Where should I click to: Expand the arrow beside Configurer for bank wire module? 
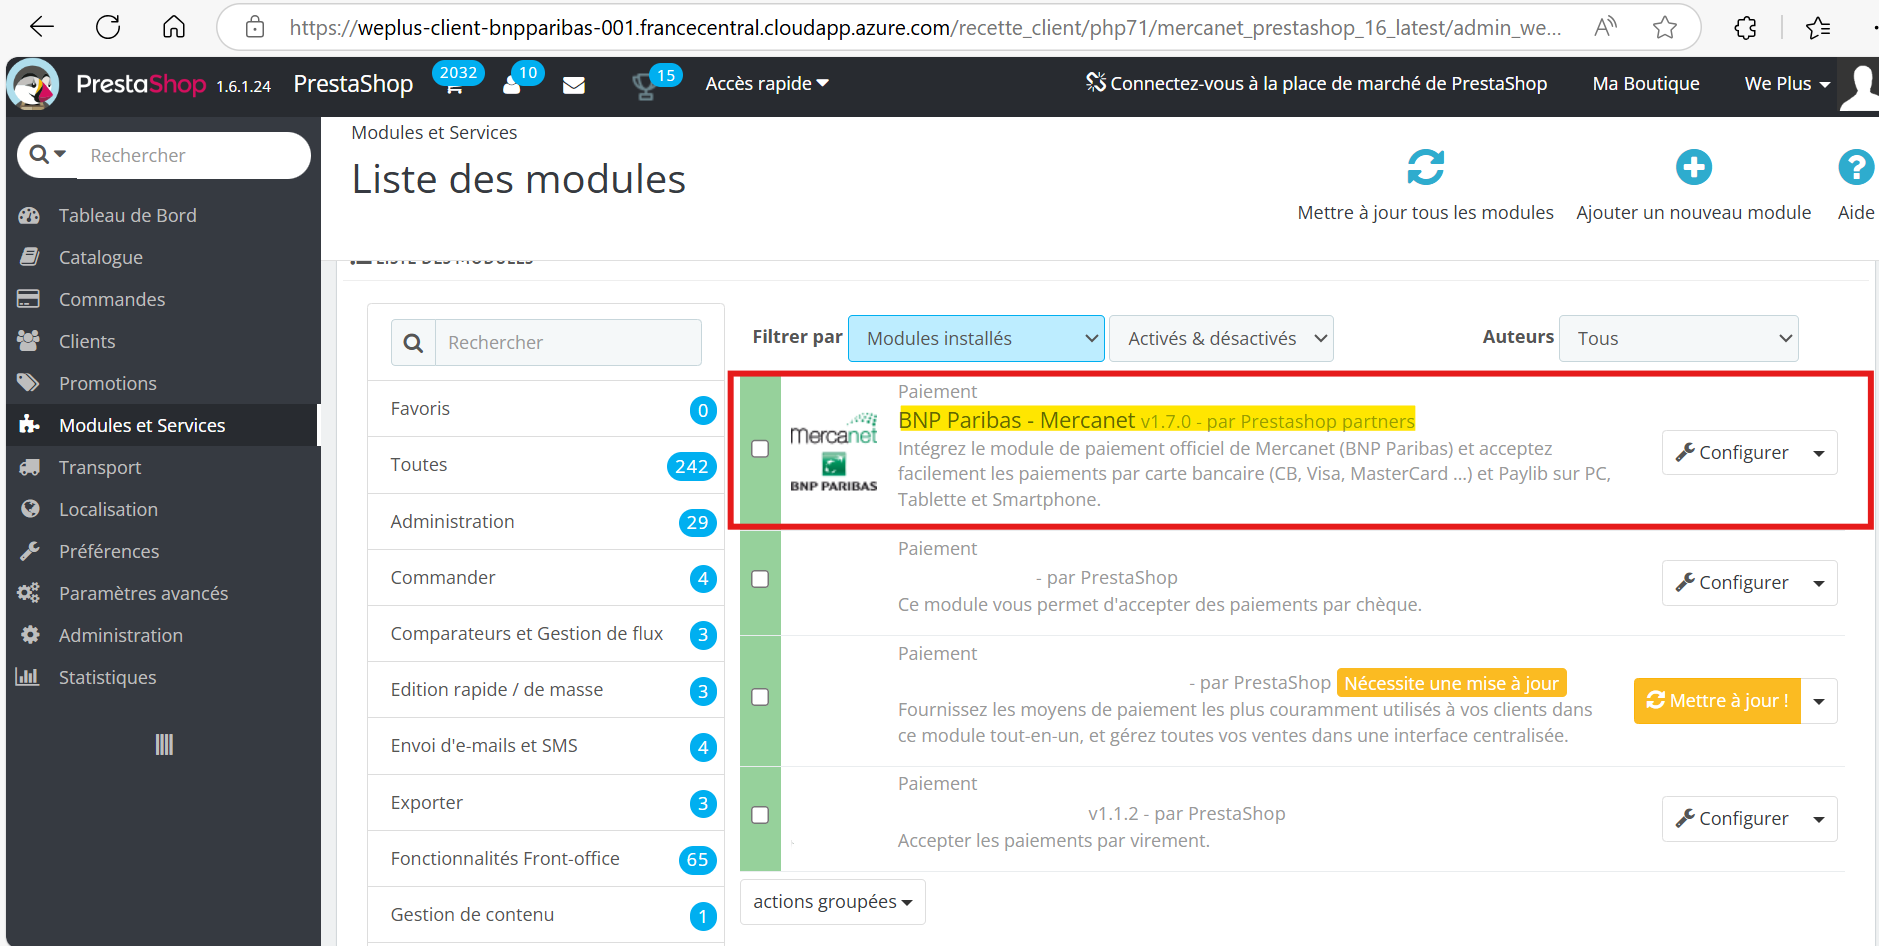[1819, 819]
